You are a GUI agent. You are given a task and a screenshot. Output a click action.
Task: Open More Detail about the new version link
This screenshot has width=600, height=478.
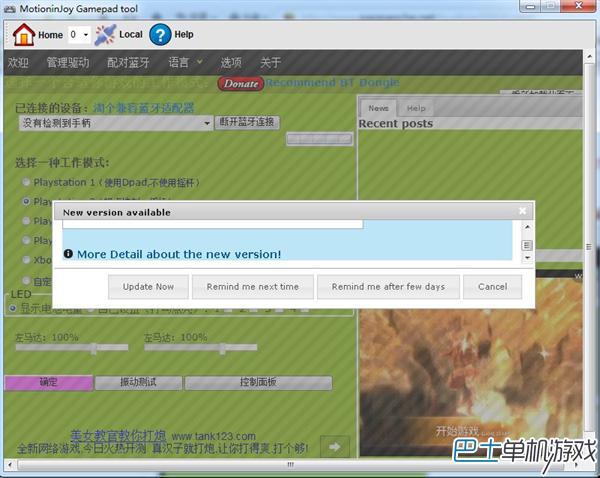179,254
